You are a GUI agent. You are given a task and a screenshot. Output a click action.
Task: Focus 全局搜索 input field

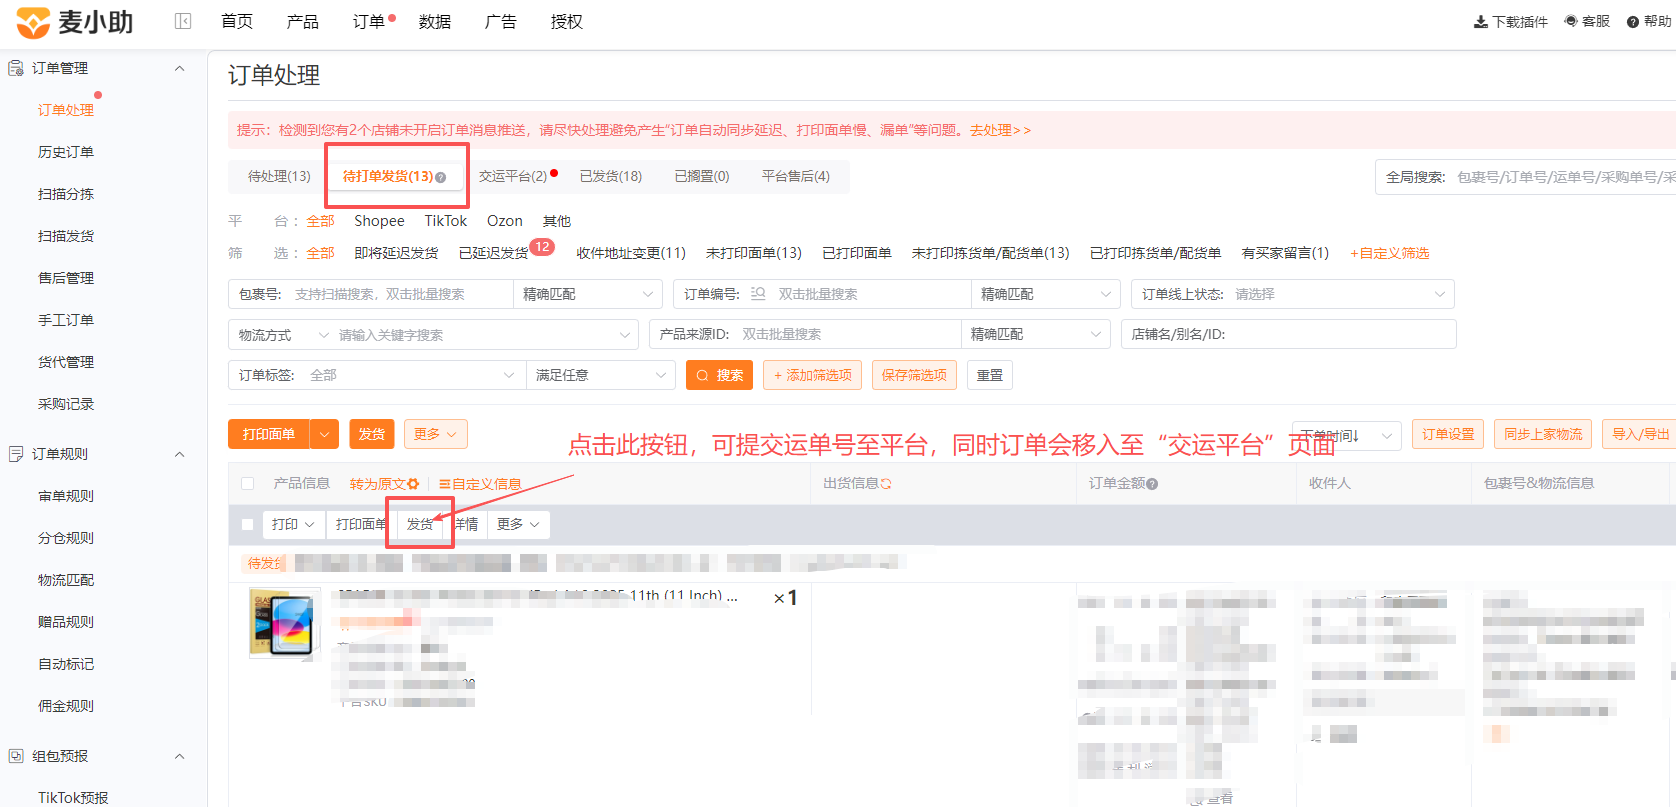pyautogui.click(x=1564, y=177)
